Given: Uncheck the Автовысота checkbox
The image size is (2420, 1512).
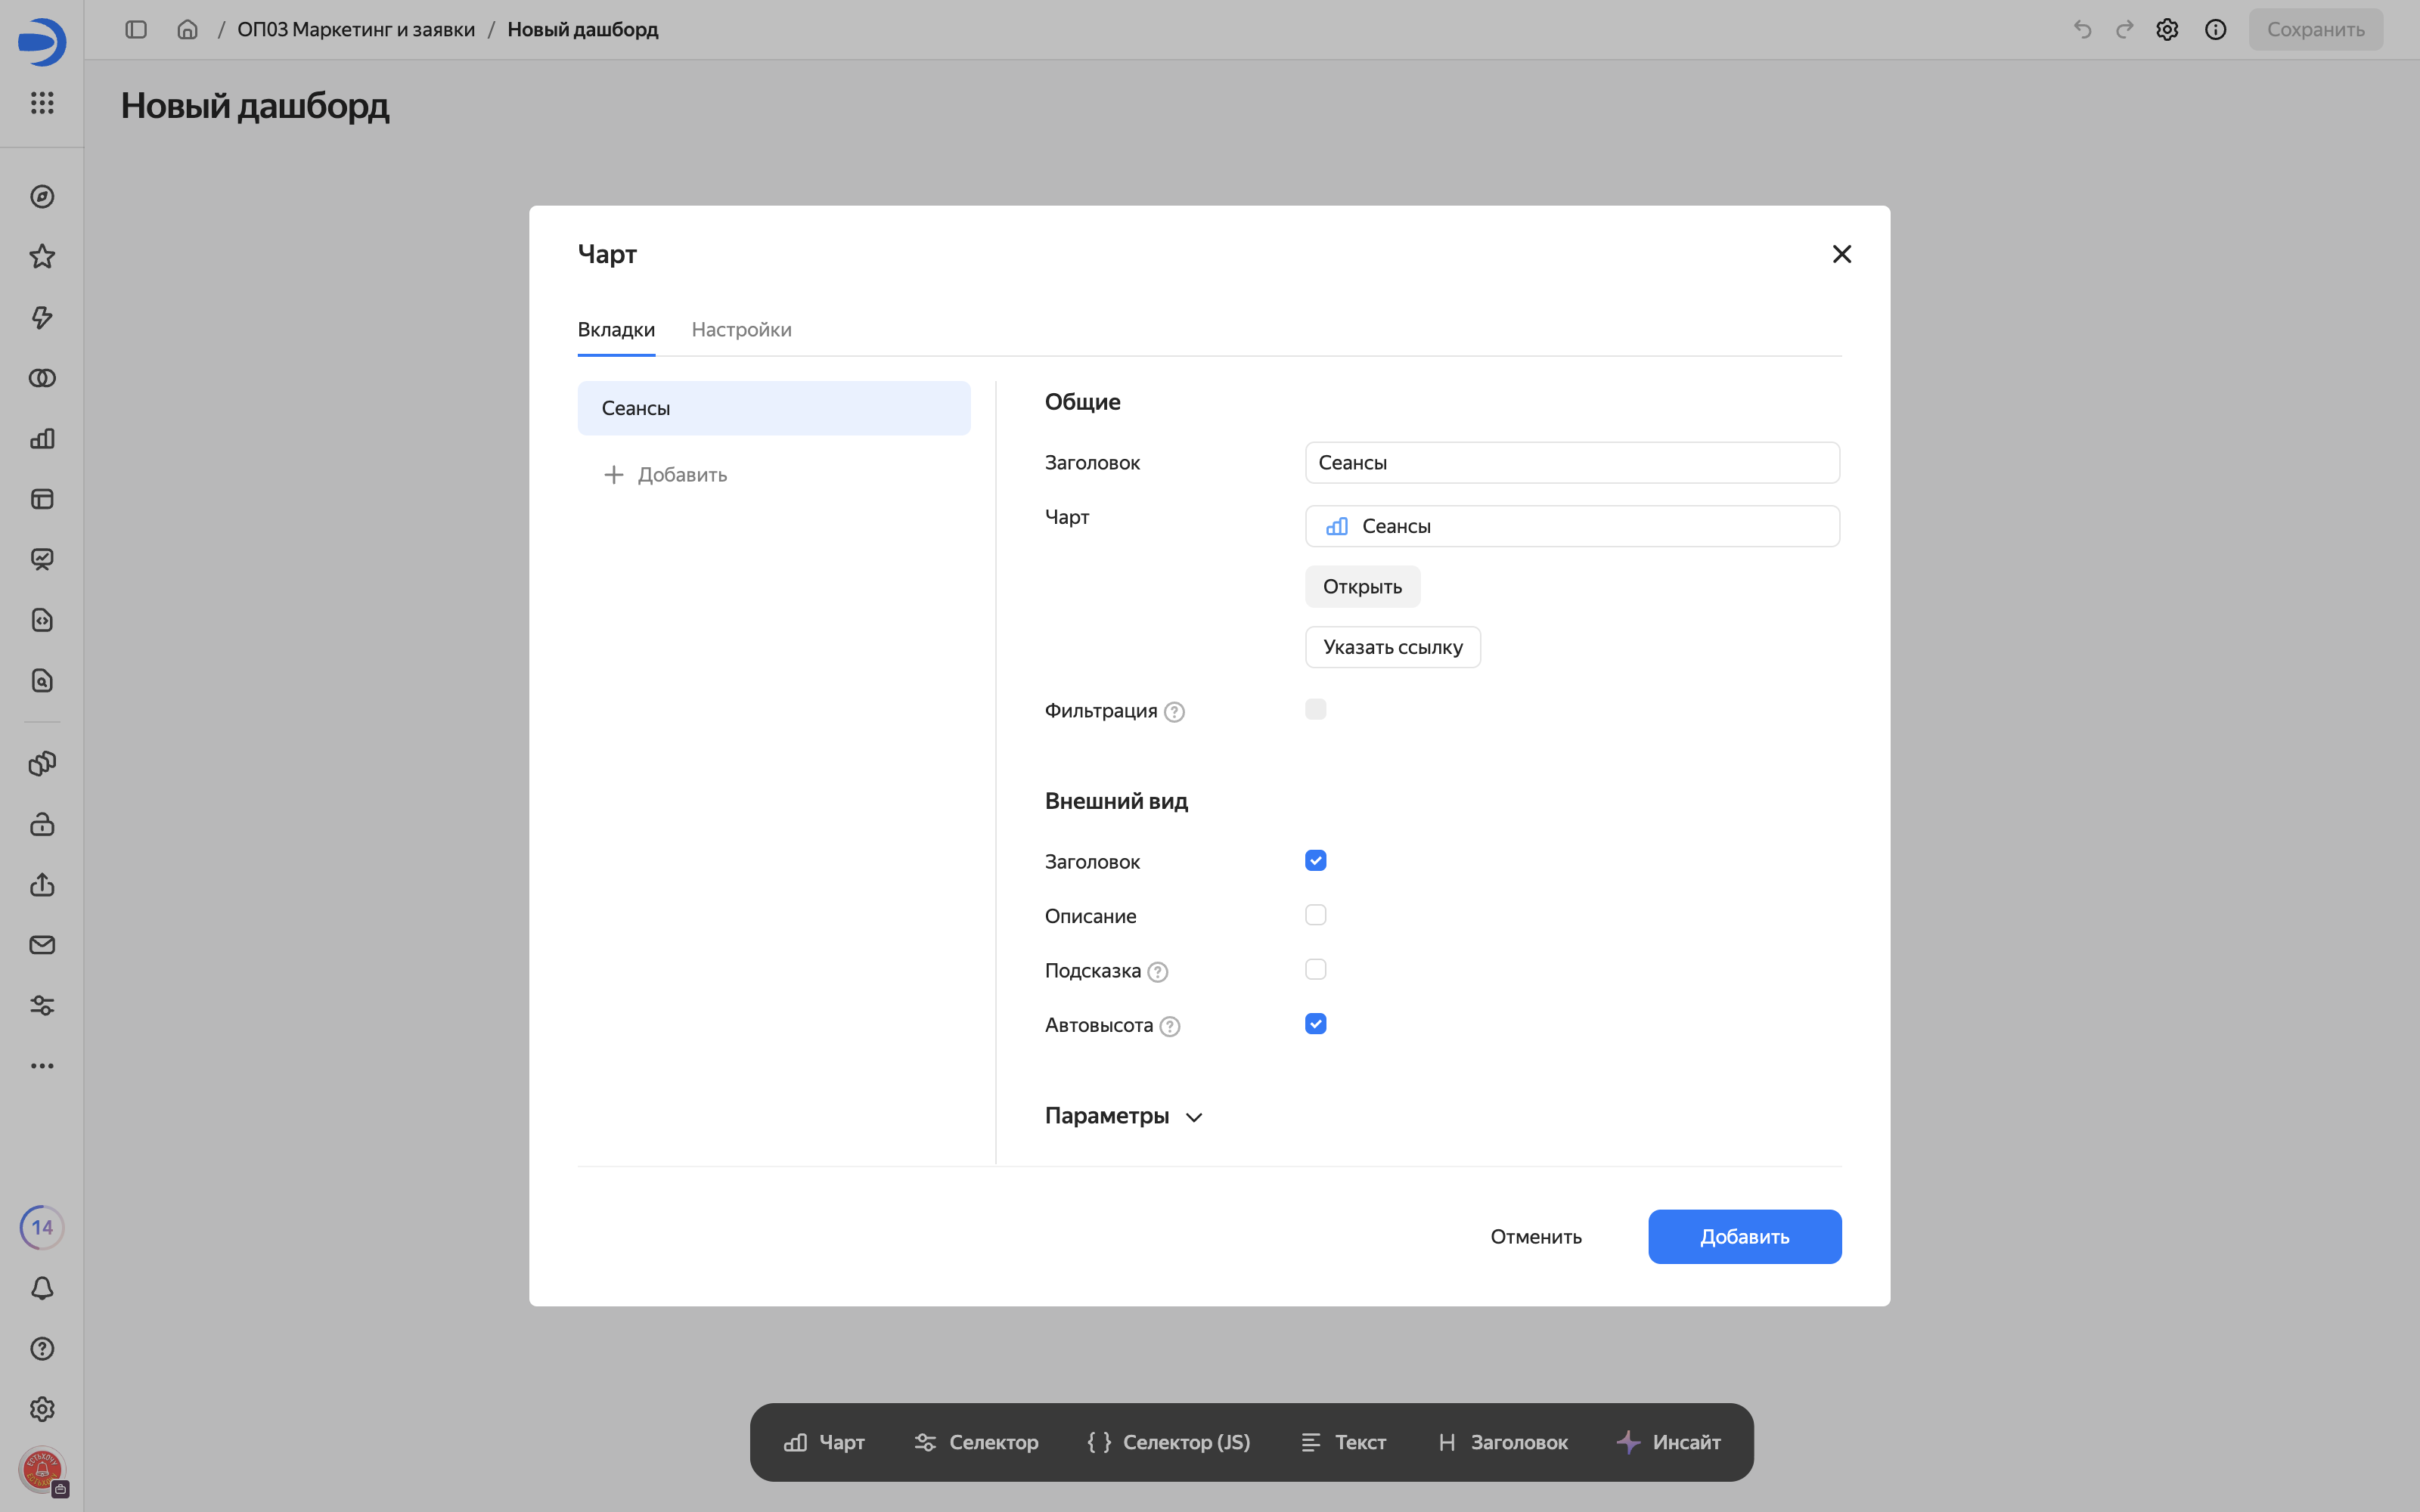Looking at the screenshot, I should pyautogui.click(x=1316, y=1024).
